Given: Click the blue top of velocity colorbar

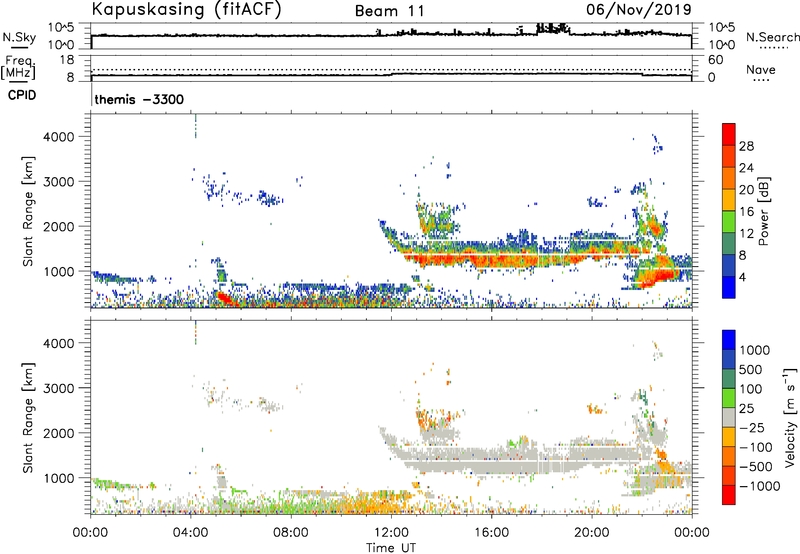Looking at the screenshot, I should 729,339.
